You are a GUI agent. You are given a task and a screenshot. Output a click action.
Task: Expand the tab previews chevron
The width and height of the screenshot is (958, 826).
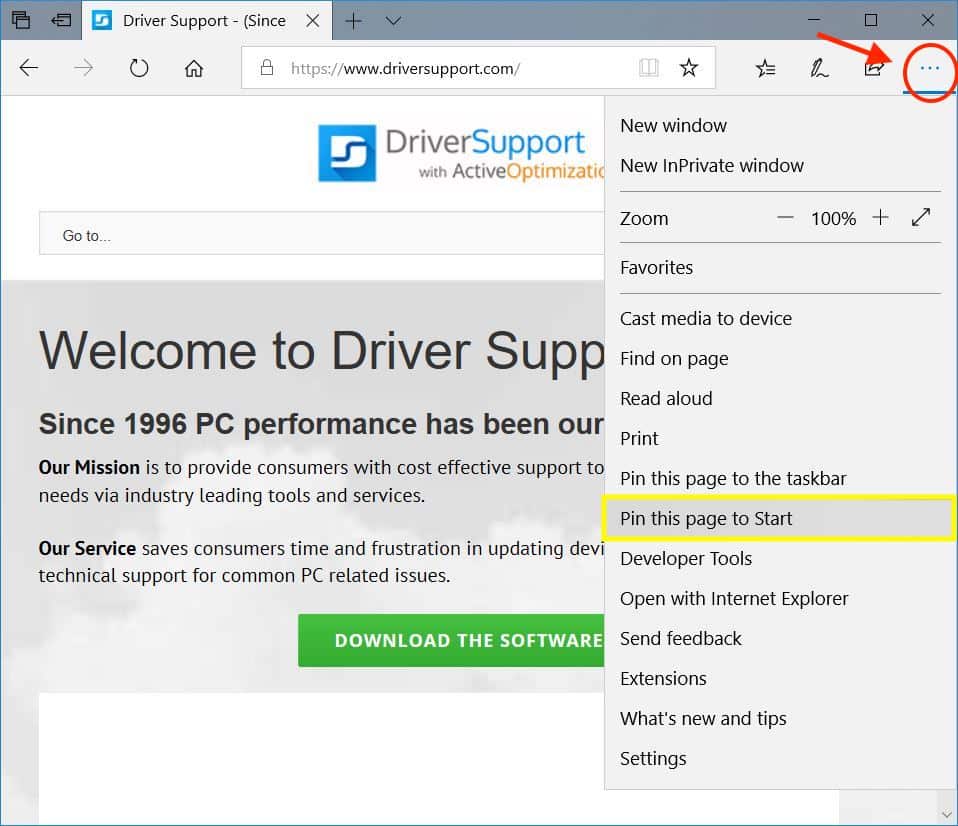(x=393, y=20)
